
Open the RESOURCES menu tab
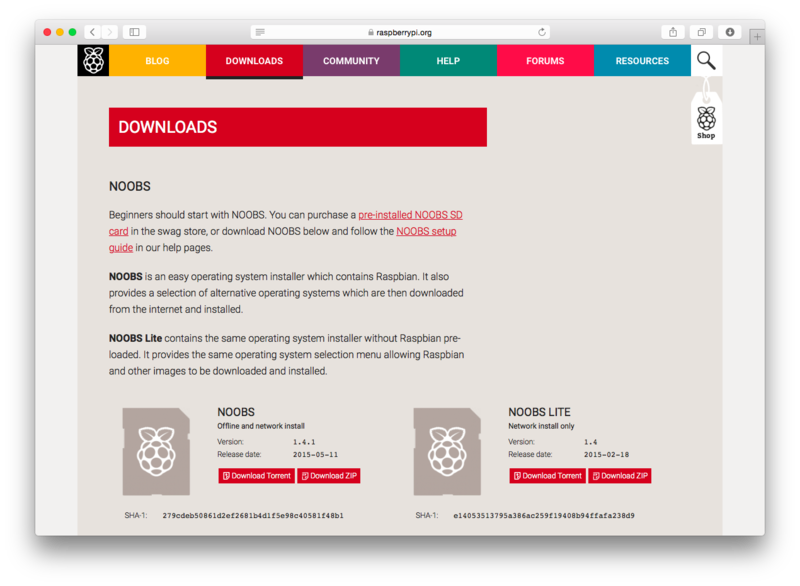pyautogui.click(x=642, y=61)
